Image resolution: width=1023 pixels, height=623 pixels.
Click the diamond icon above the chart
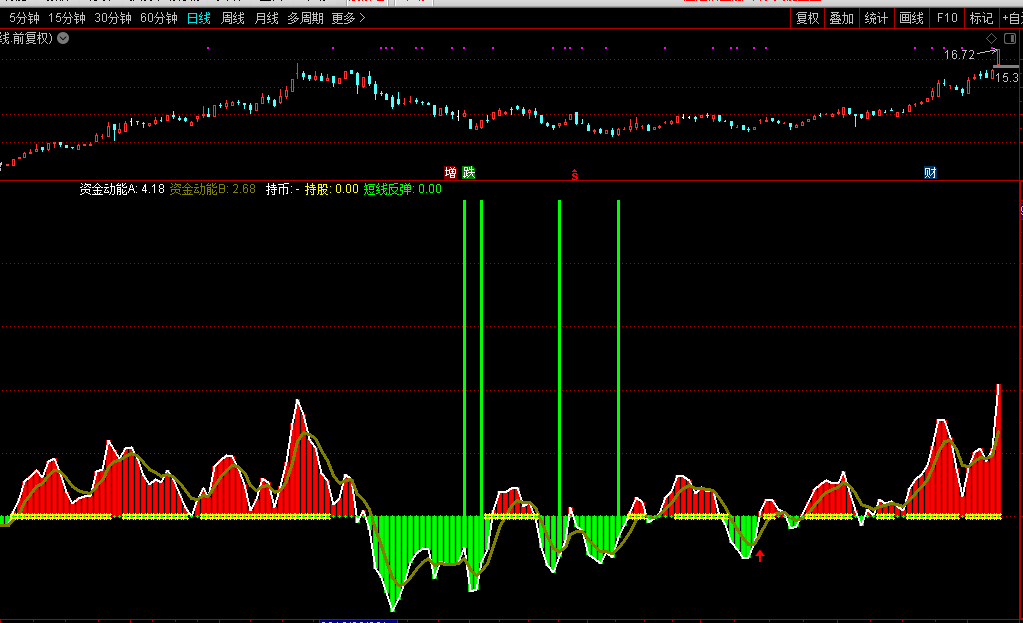click(991, 38)
